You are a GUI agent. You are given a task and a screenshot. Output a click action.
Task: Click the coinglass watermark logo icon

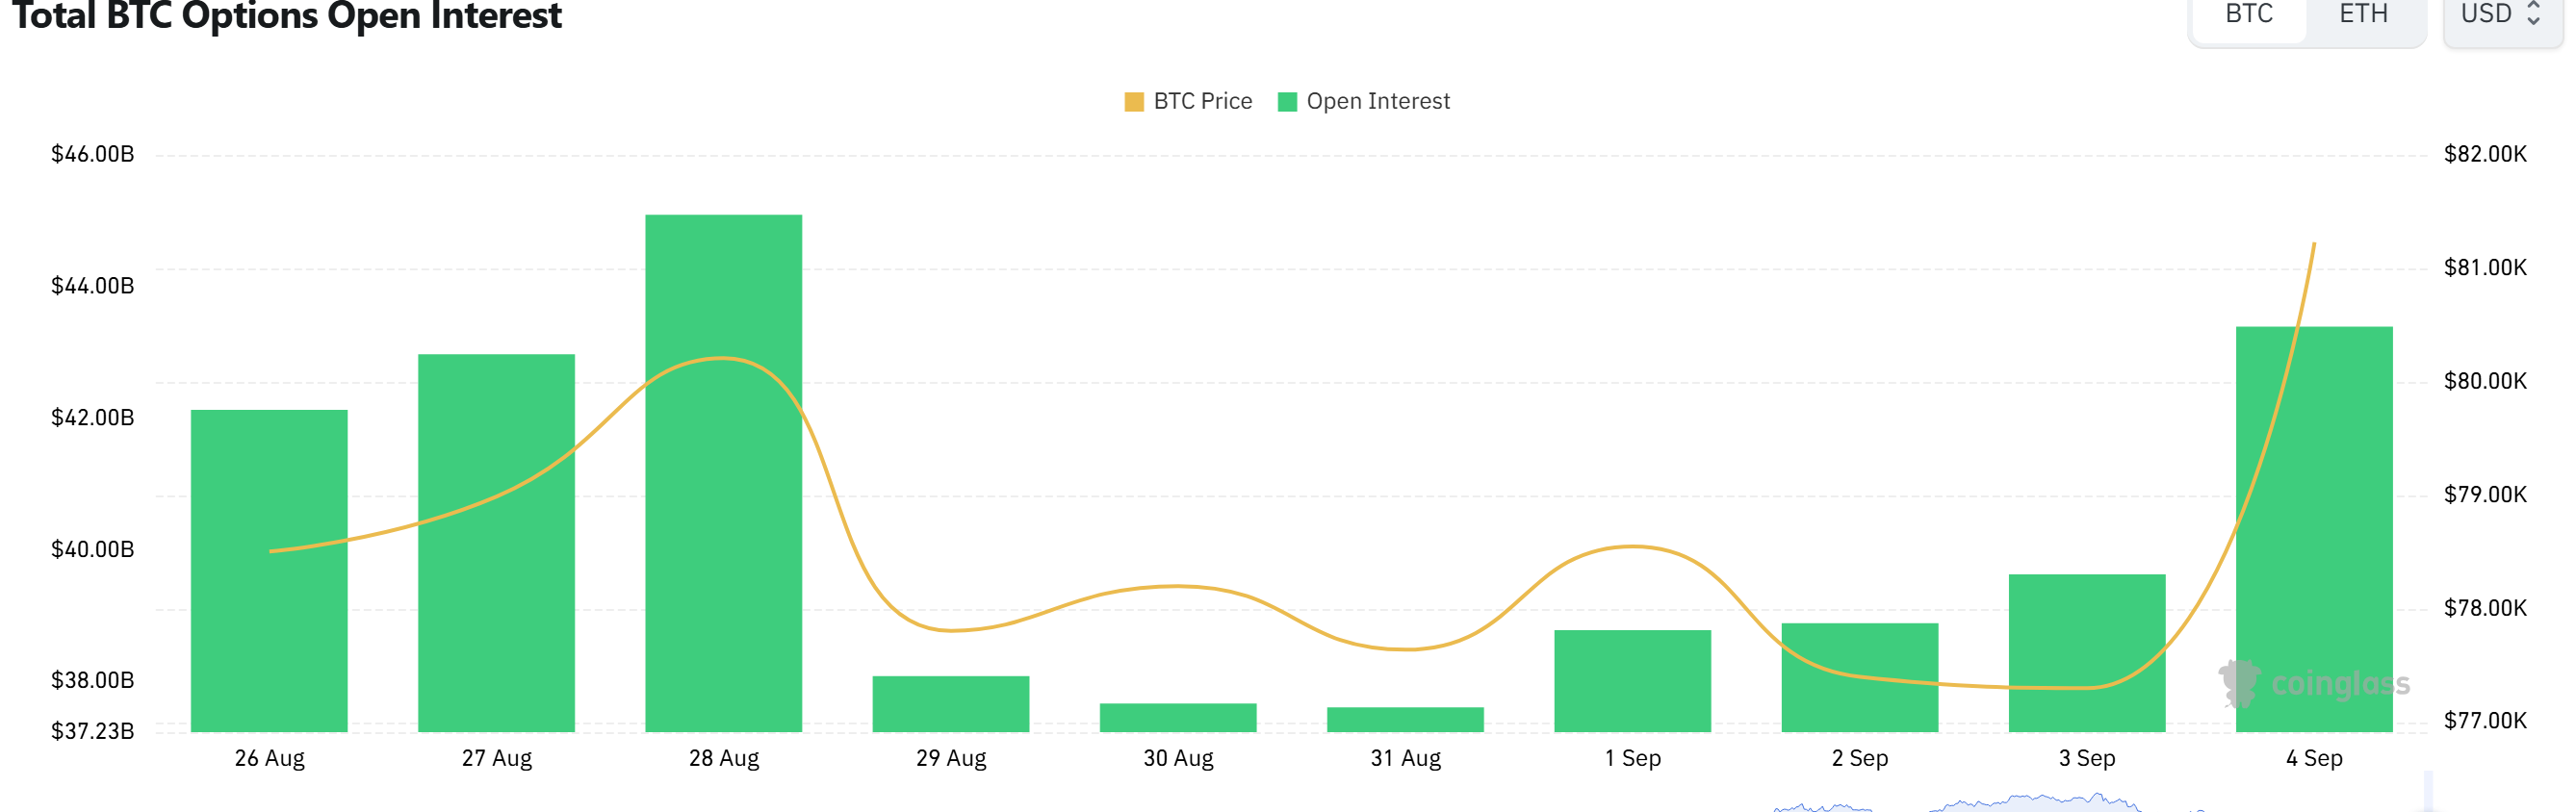(2239, 683)
